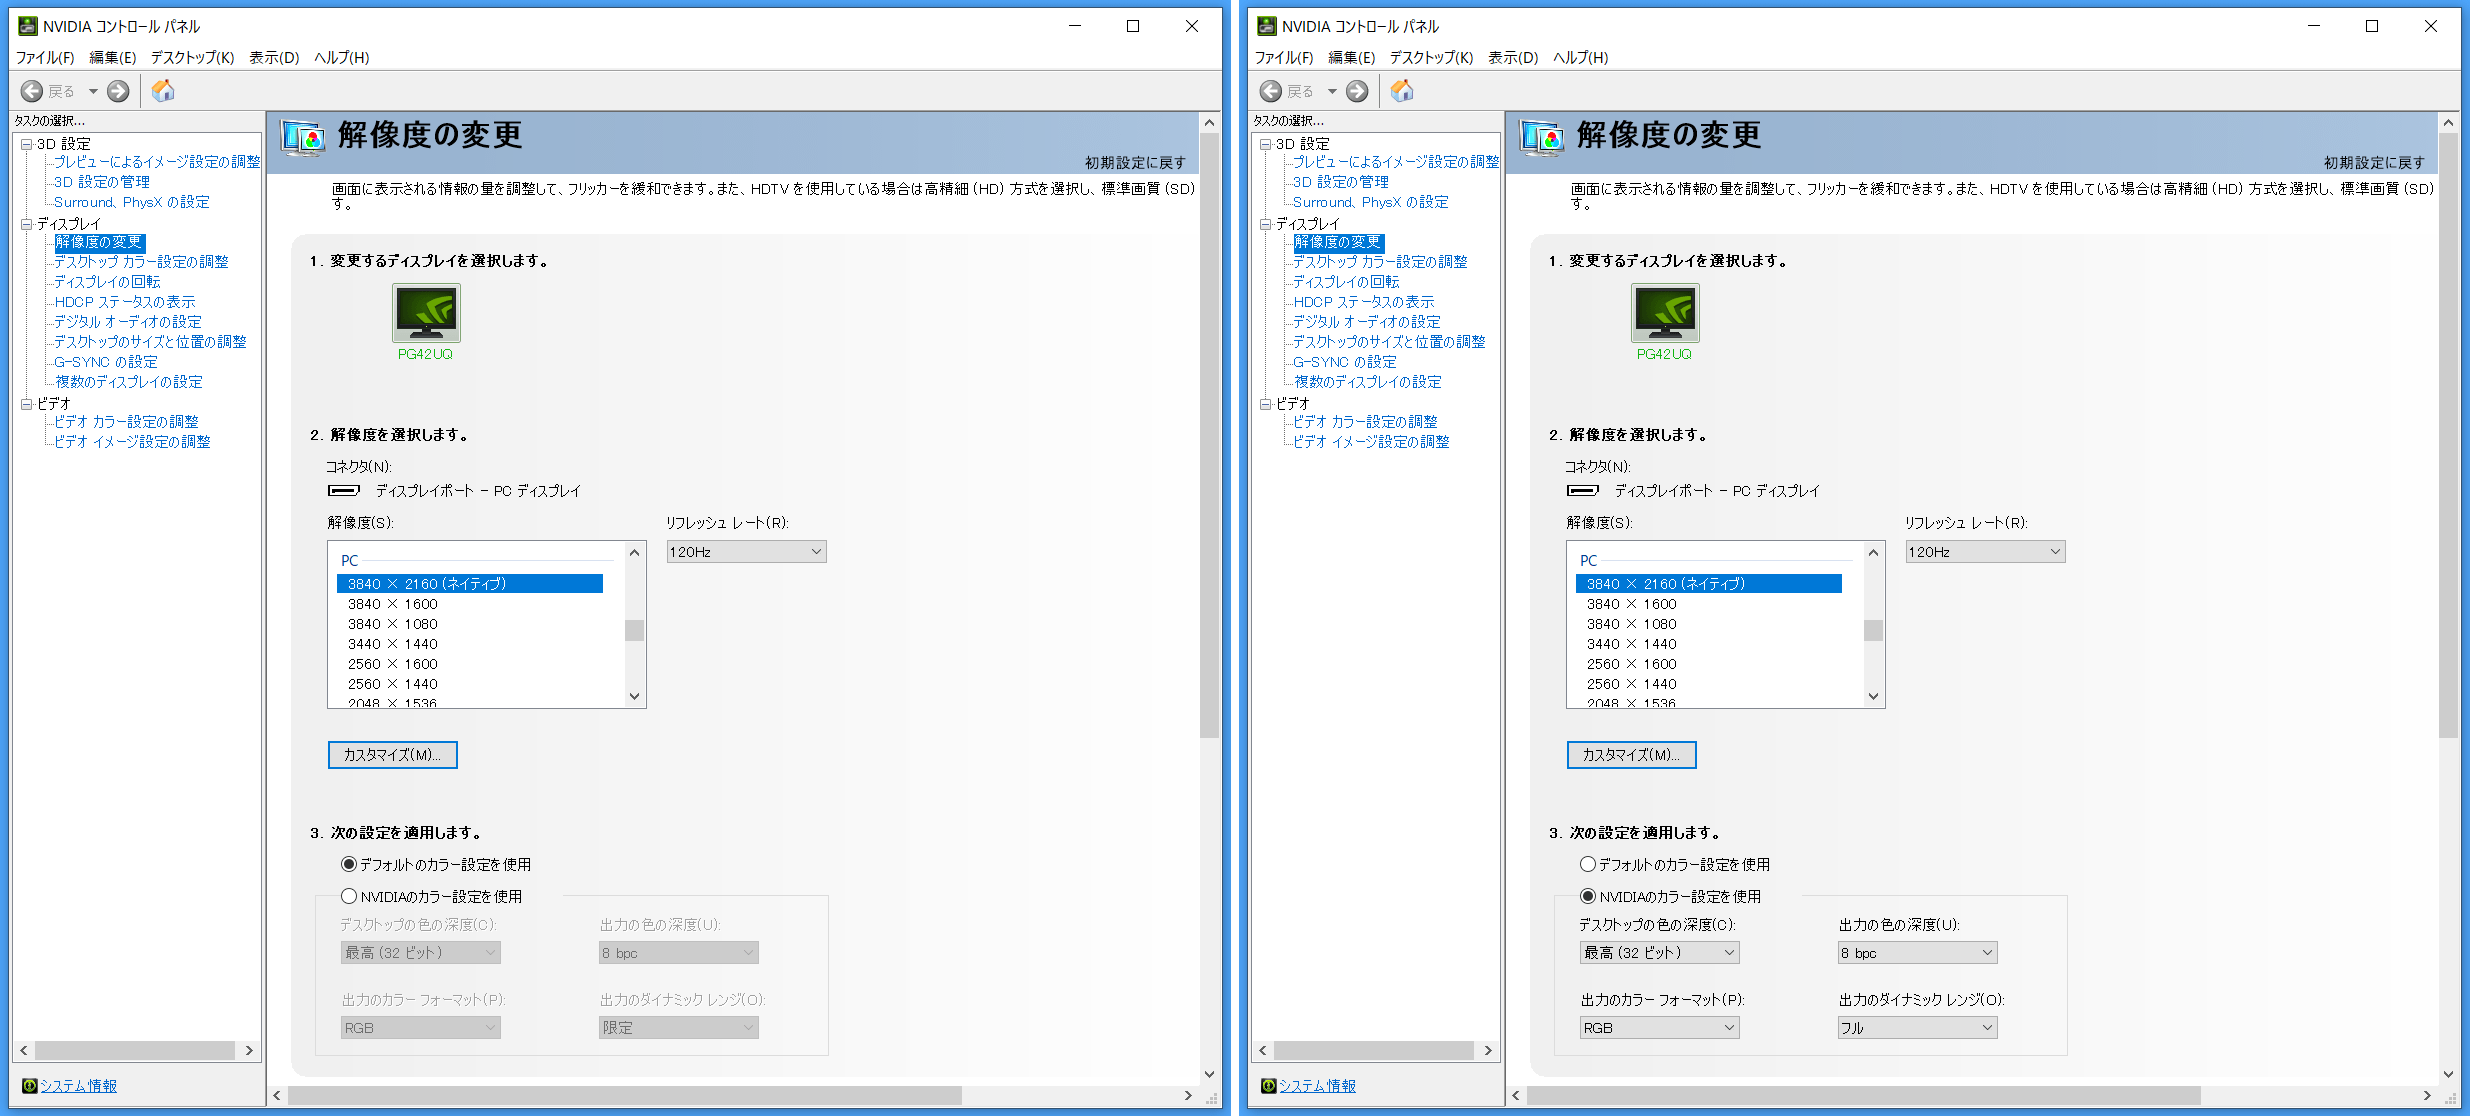
Task: Open output color format RGB dropdown in right window
Action: [x=1660, y=1028]
